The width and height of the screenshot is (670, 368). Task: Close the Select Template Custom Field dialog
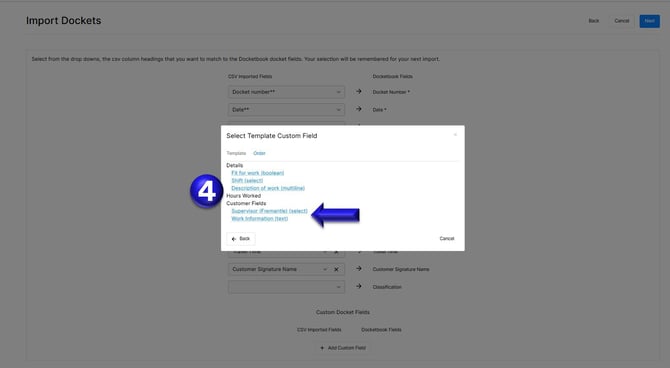pyautogui.click(x=455, y=135)
